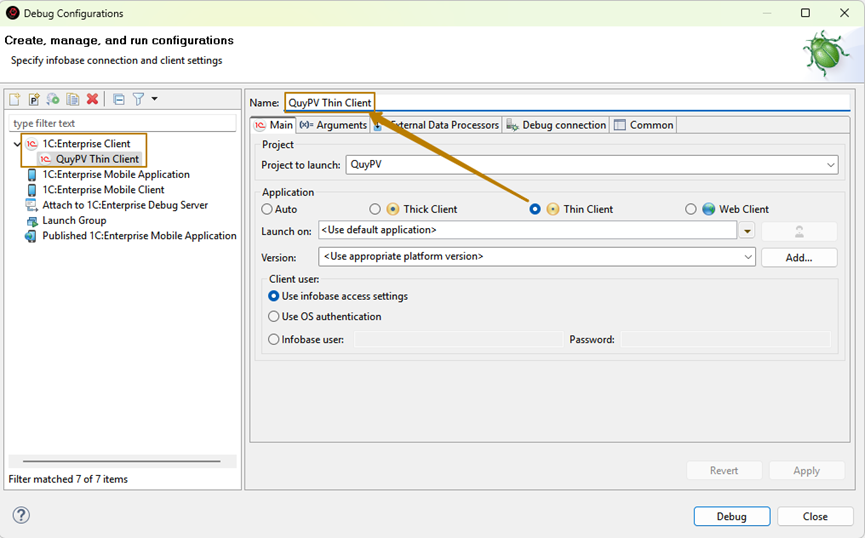Open the help question mark icon
Screen dimensions: 865x538
tap(21, 515)
